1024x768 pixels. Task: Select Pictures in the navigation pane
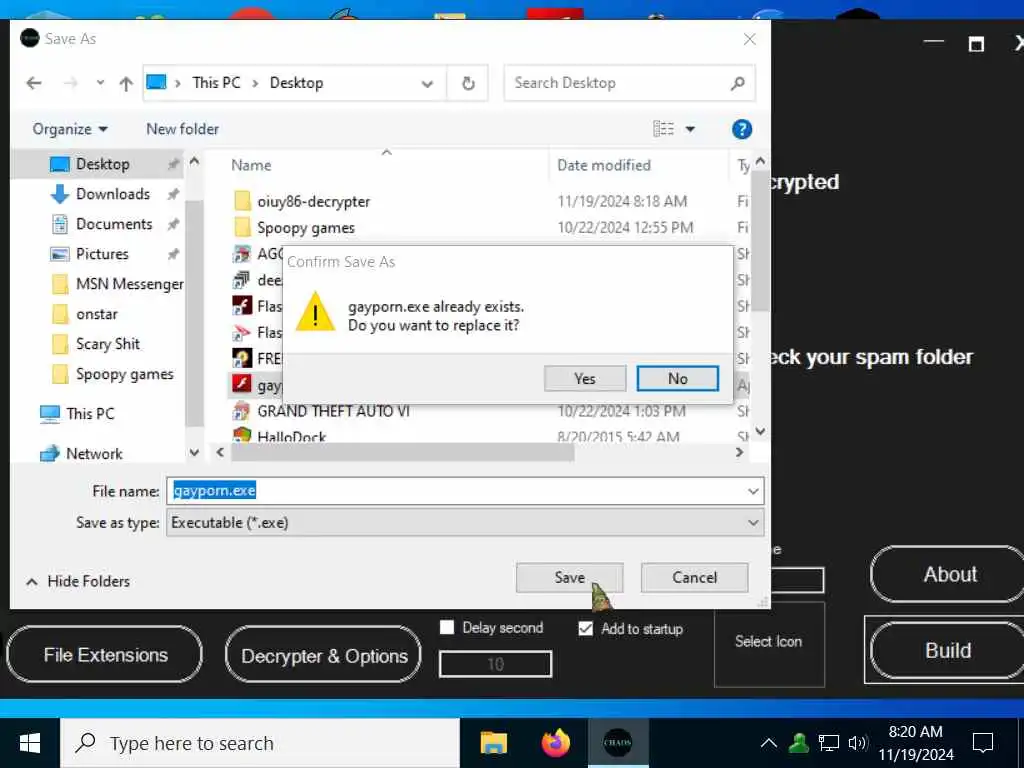(x=102, y=254)
